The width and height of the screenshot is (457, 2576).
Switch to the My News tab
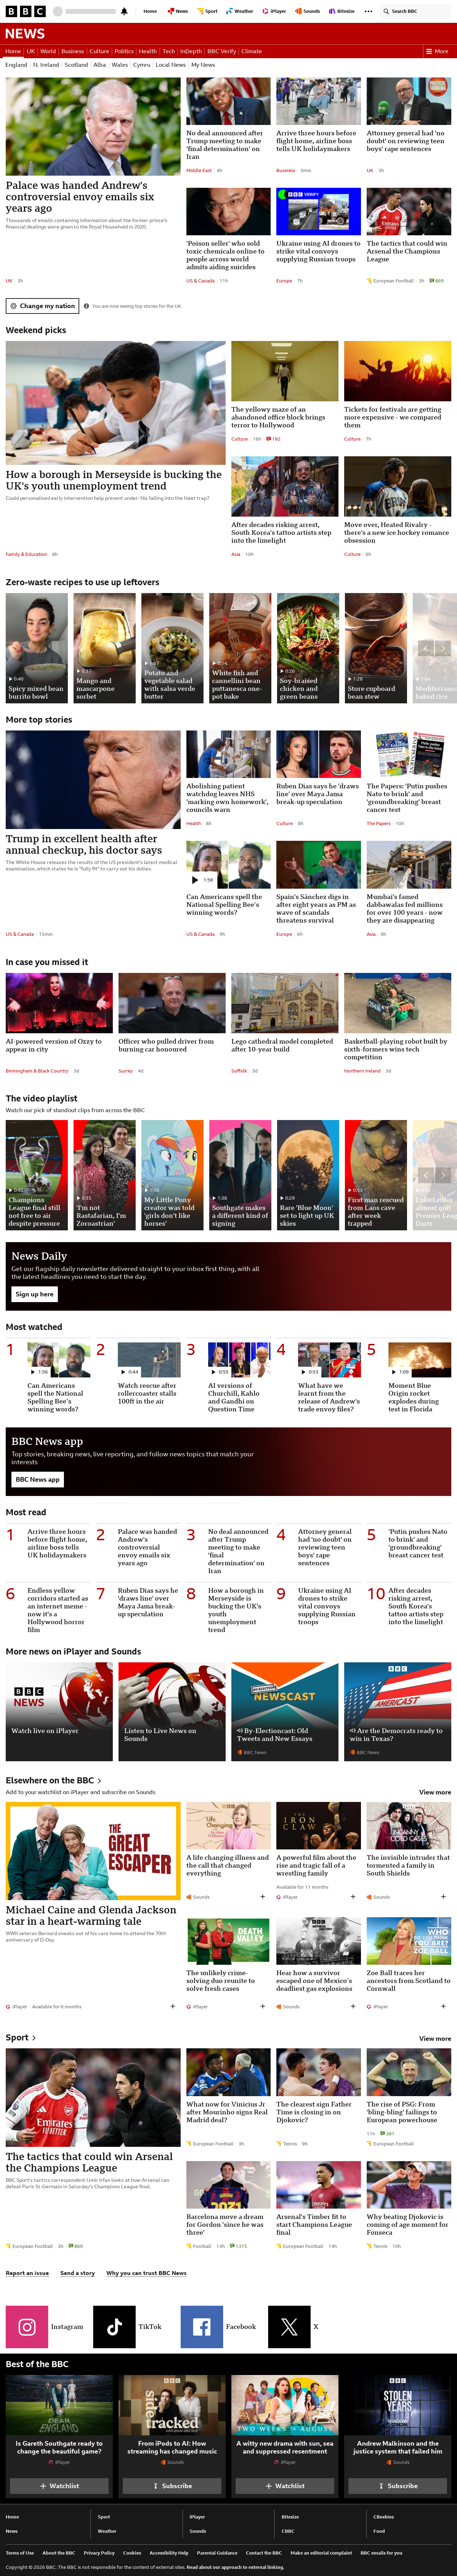pos(203,65)
